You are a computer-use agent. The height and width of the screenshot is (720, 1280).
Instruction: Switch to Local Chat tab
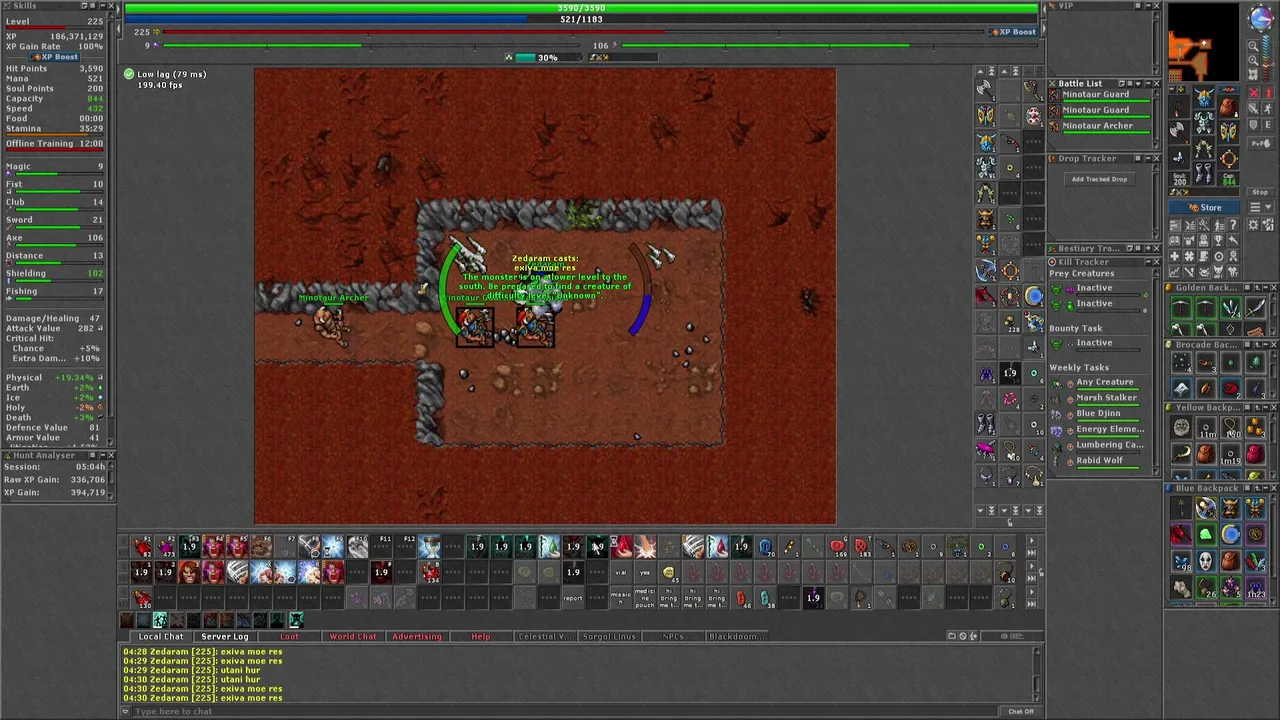[x=161, y=636]
